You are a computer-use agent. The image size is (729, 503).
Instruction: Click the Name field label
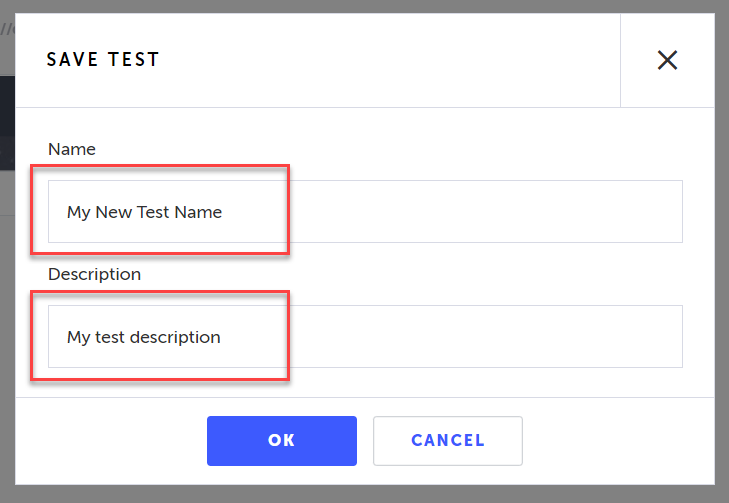coord(72,149)
